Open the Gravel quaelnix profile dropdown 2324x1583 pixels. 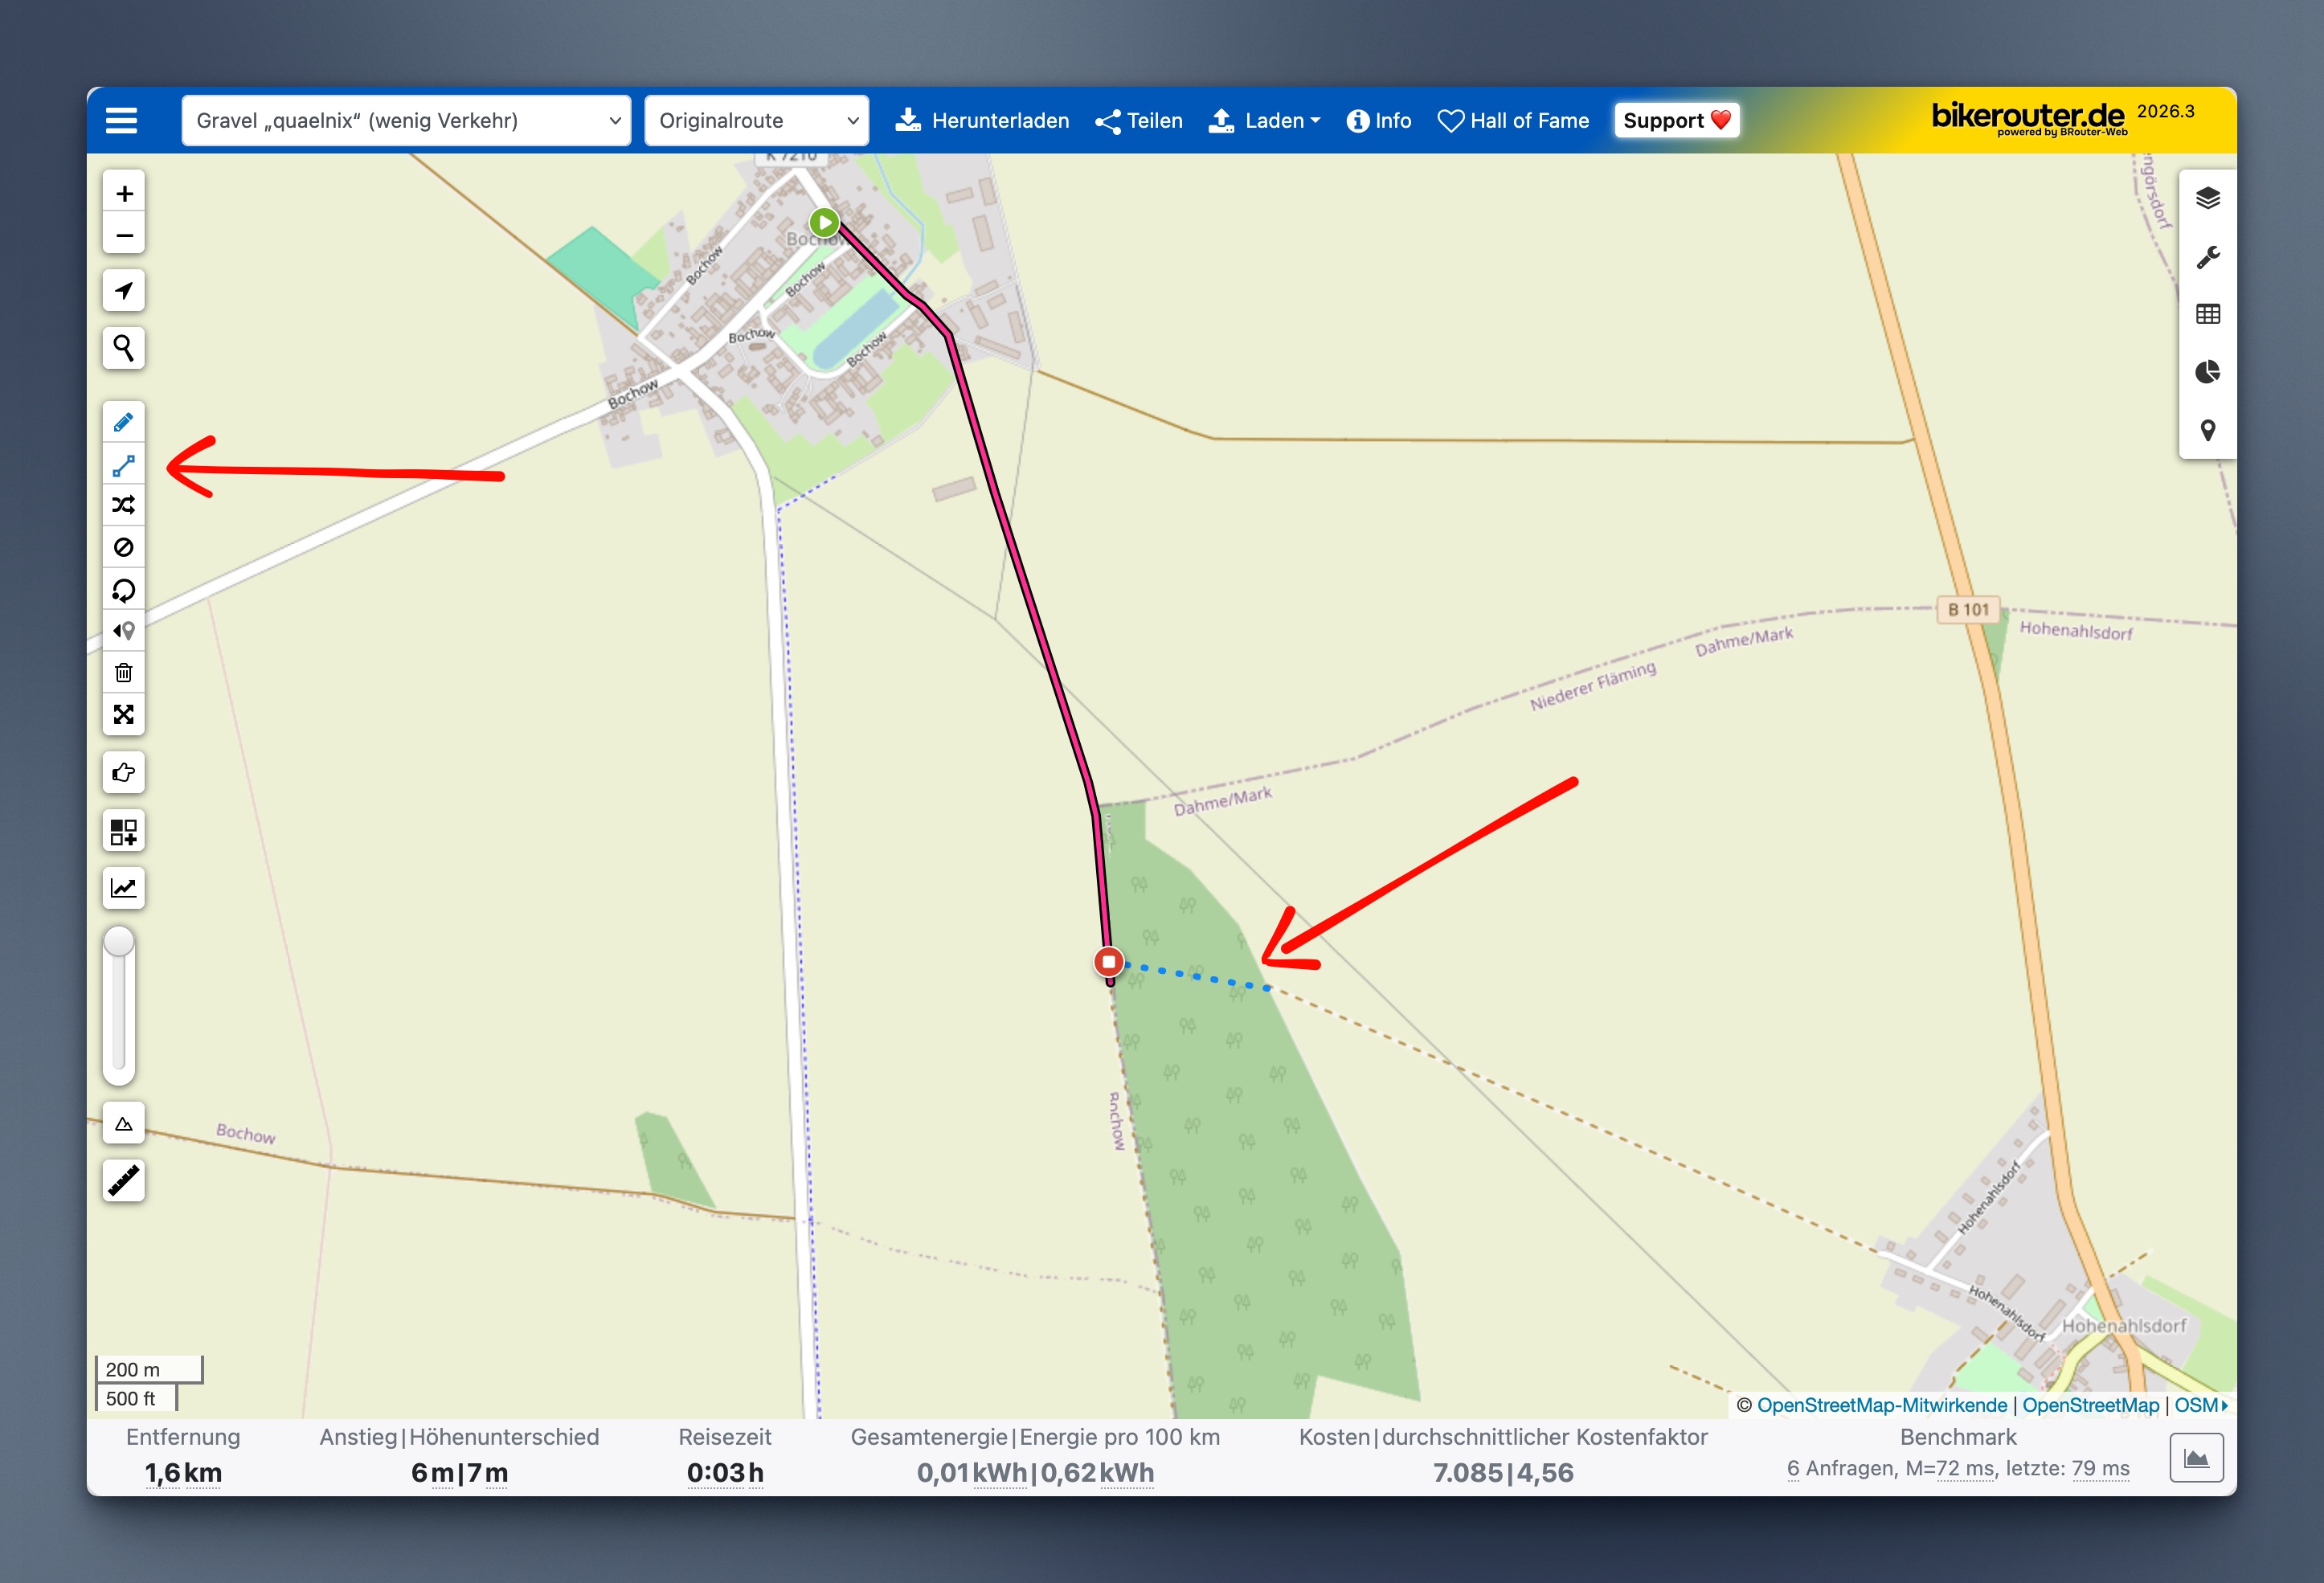(x=406, y=121)
